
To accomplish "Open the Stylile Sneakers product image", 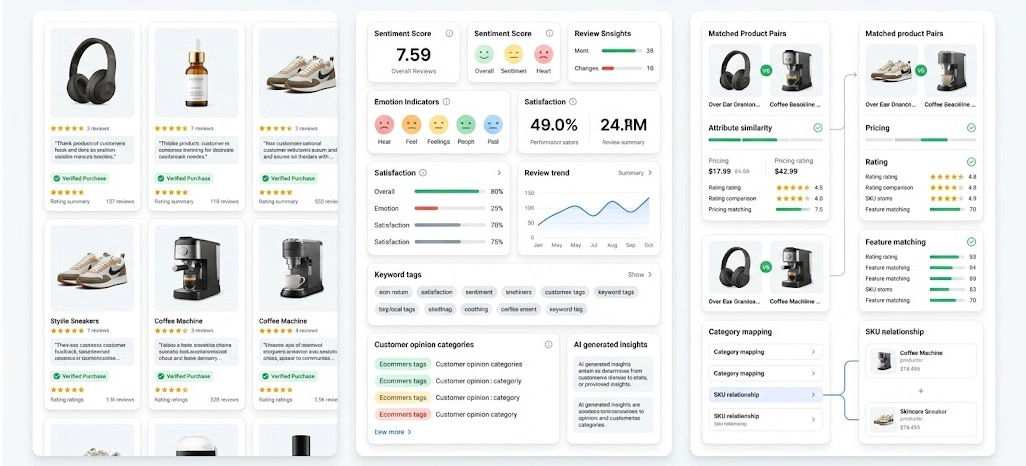I will 92,268.
